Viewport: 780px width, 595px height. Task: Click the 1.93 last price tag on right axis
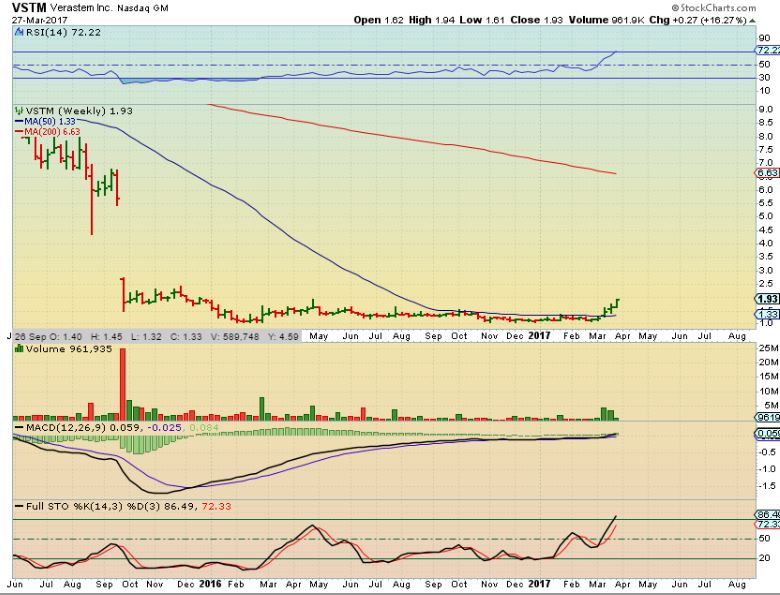(x=768, y=298)
